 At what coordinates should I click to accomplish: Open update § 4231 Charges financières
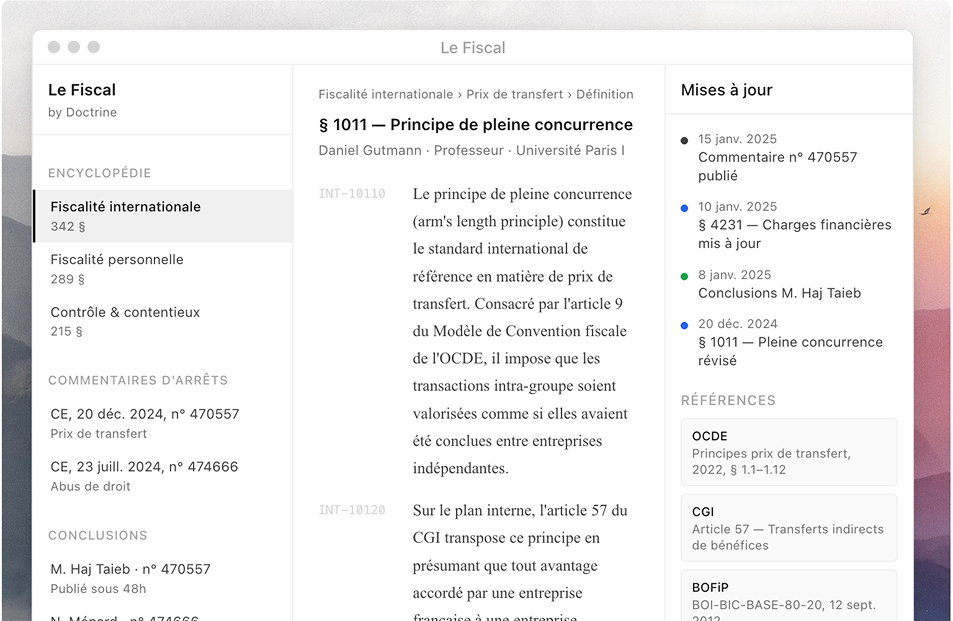tap(789, 225)
